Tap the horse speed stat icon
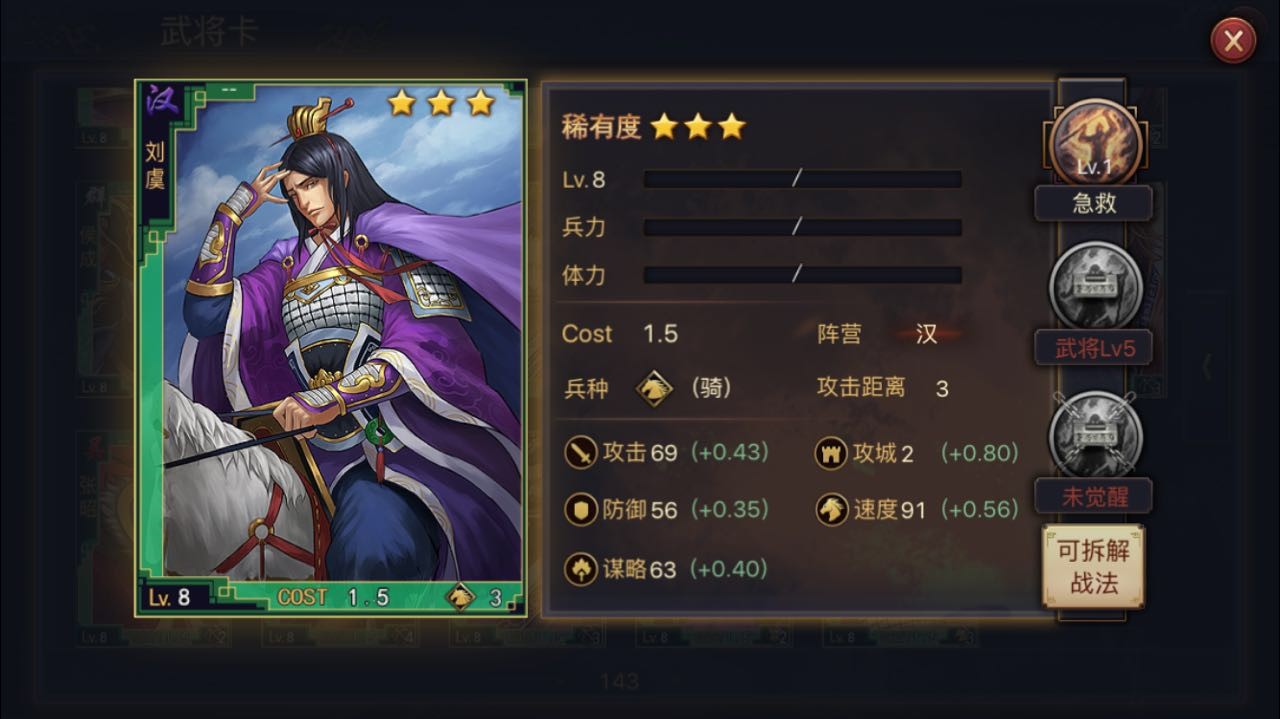 831,510
